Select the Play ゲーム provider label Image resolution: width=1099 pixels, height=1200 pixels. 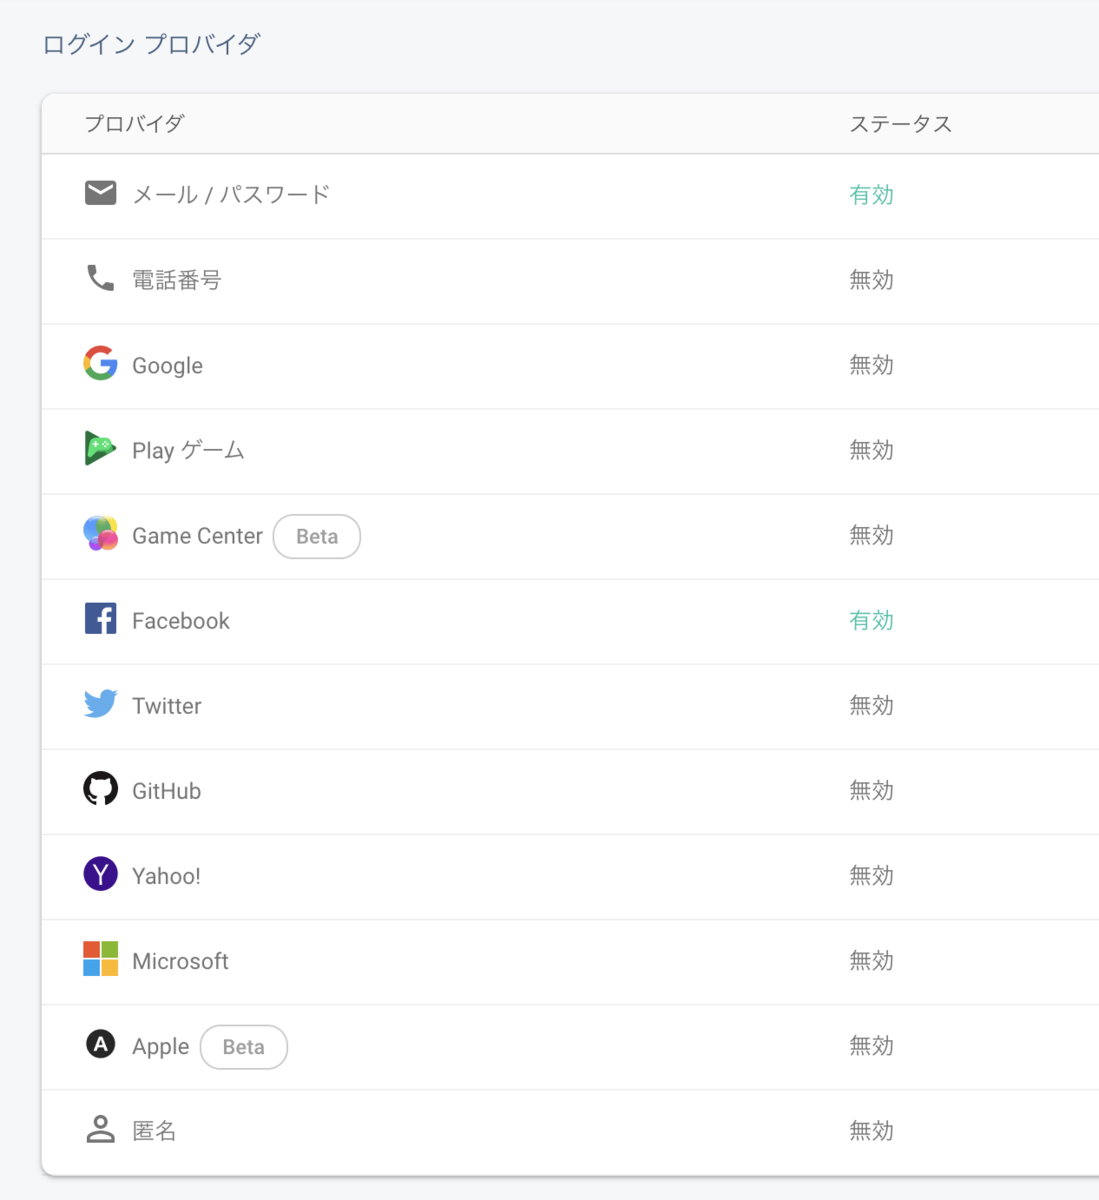[188, 451]
